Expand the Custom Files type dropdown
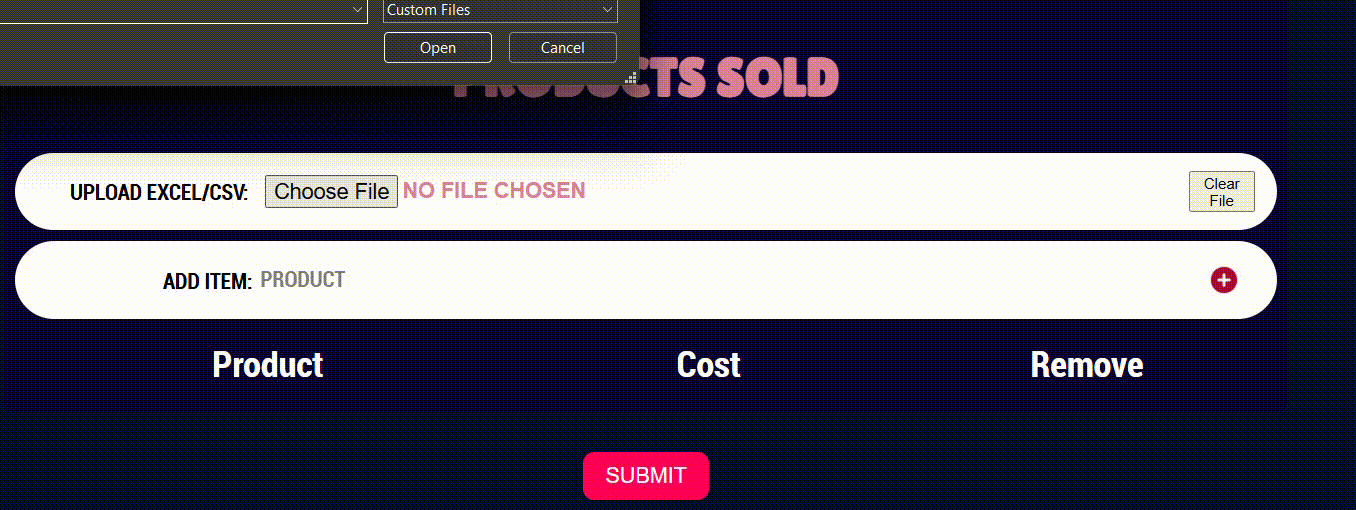Viewport: 1356px width, 510px height. coord(607,10)
